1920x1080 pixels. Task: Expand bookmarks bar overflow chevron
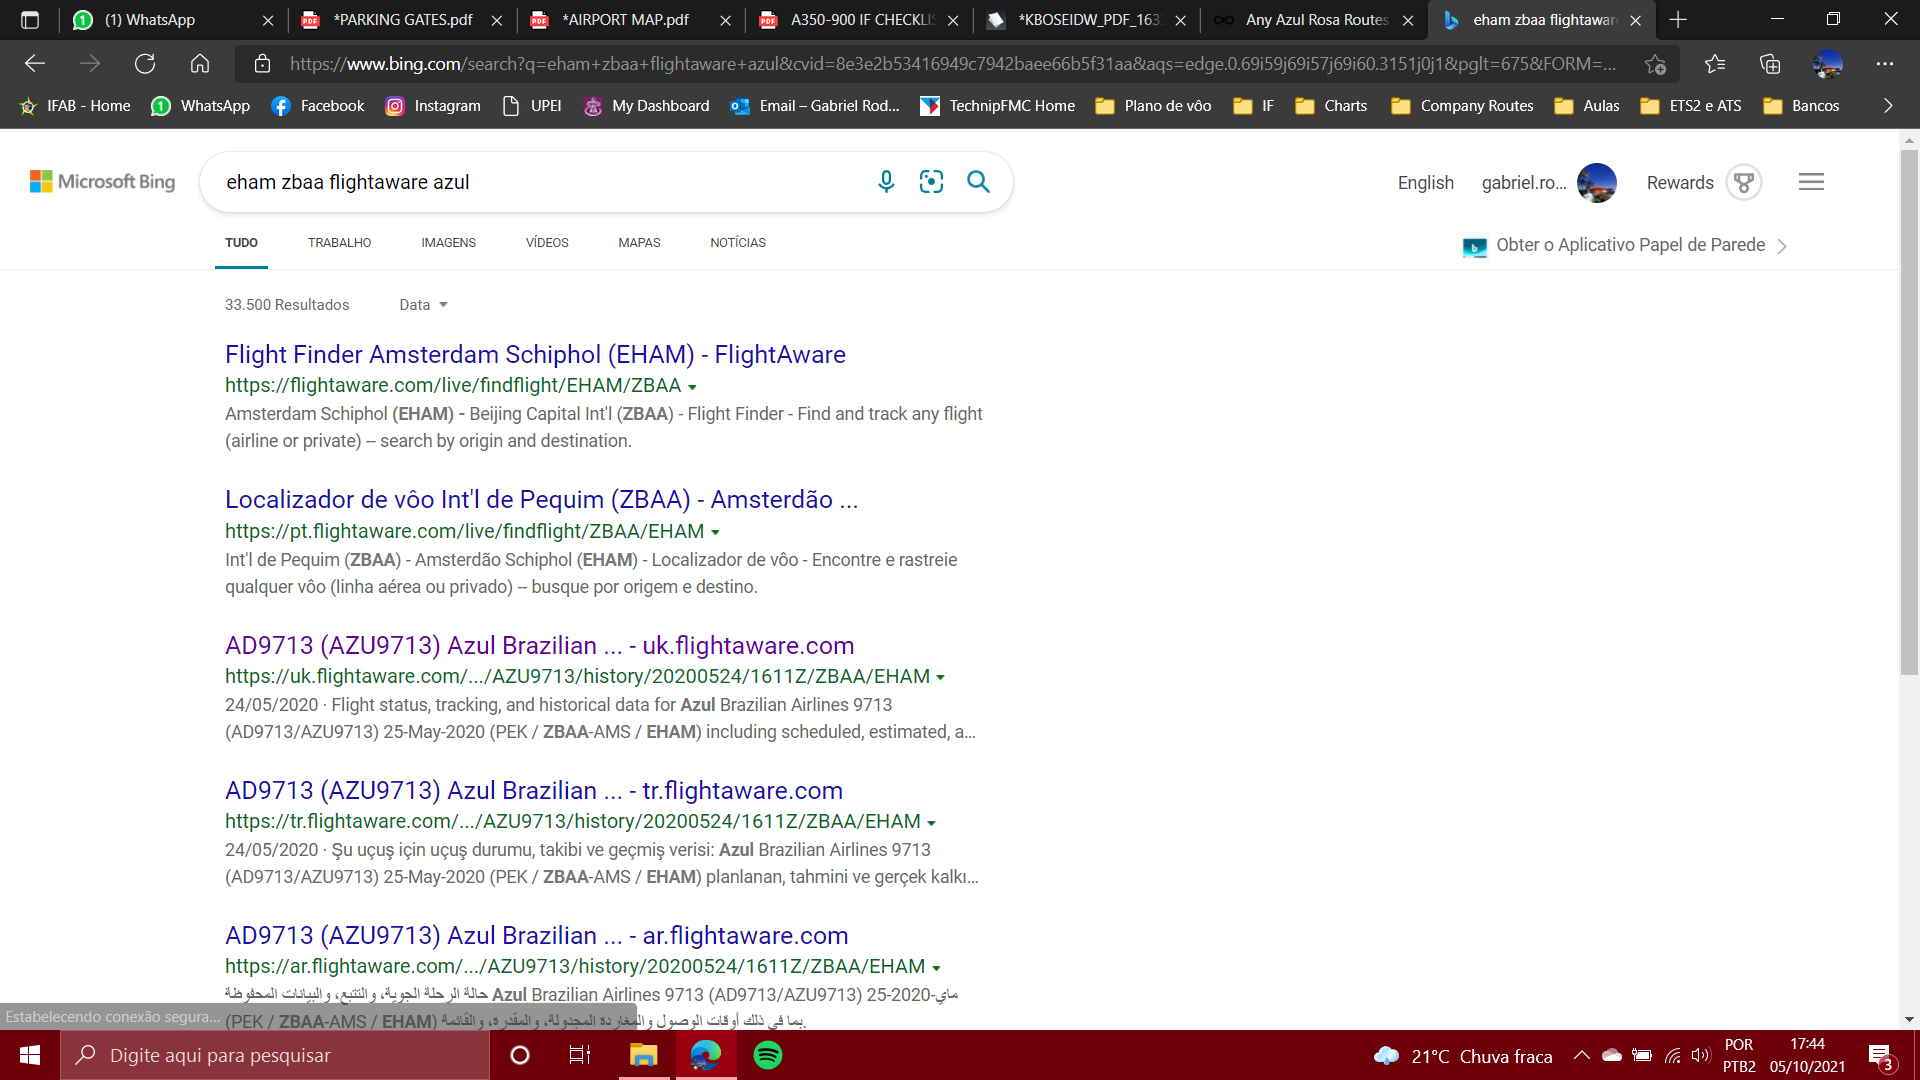(x=1888, y=106)
